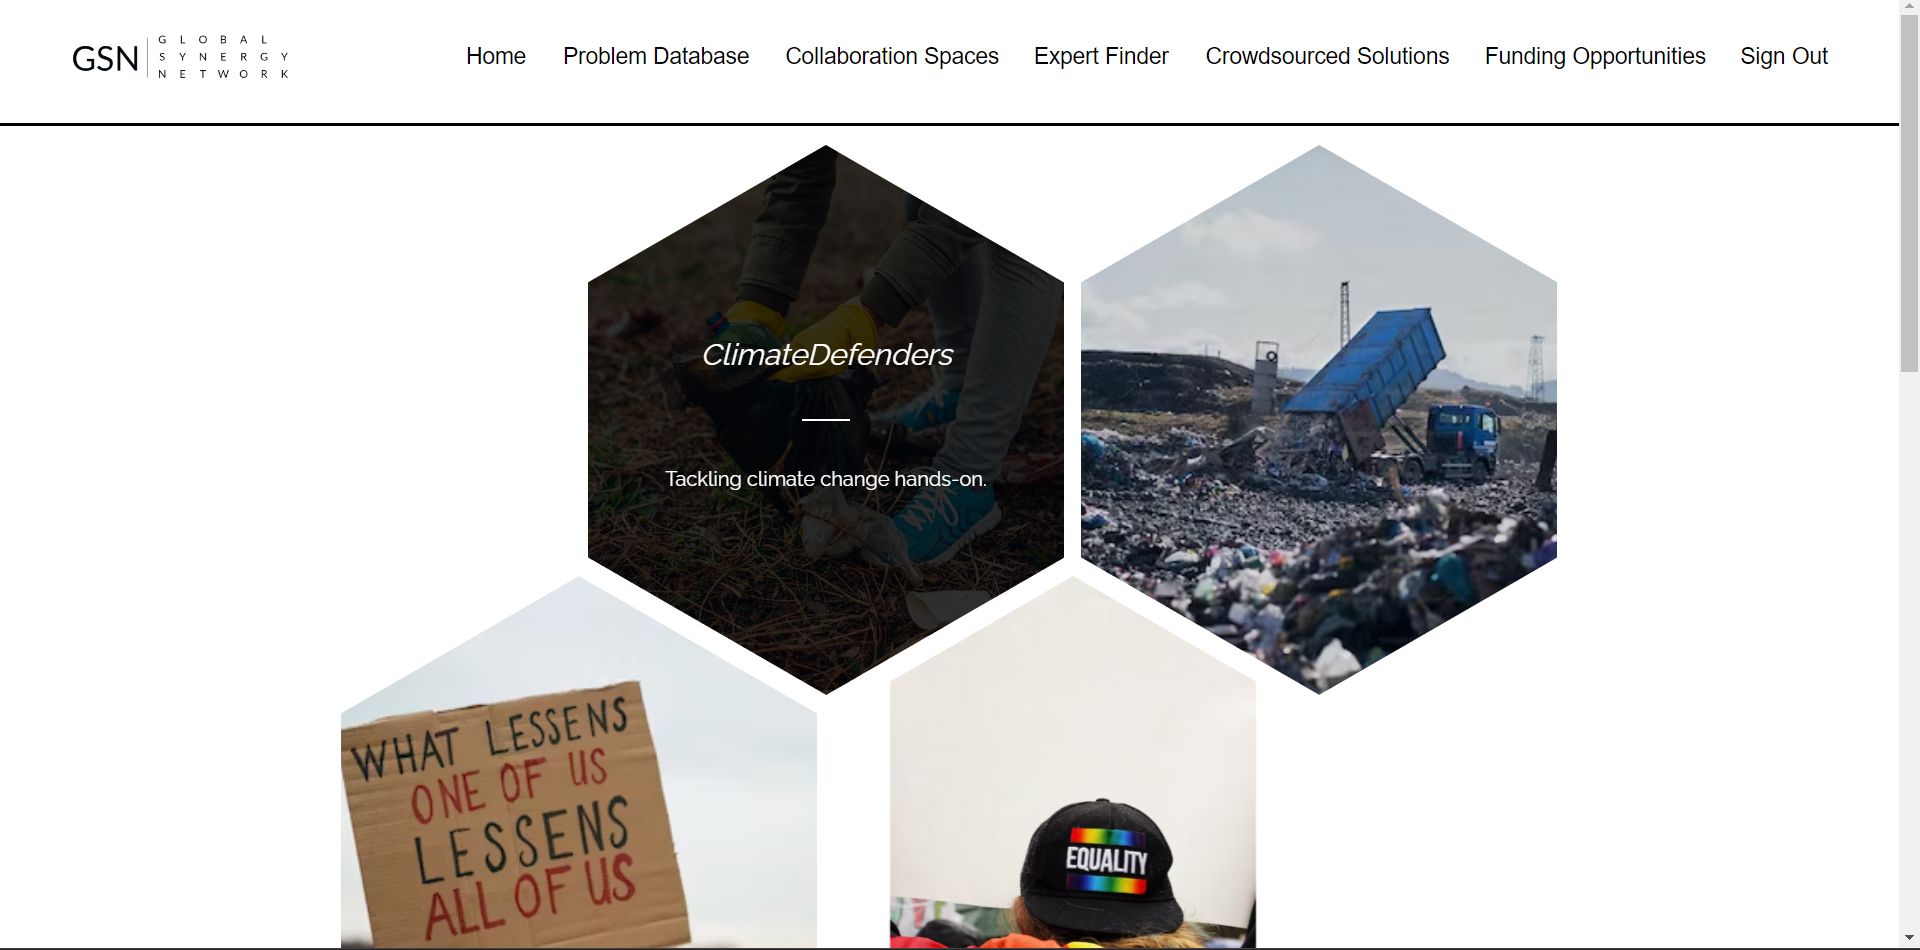
Task: Open the ClimateDefenders hexagon card
Action: (826, 420)
